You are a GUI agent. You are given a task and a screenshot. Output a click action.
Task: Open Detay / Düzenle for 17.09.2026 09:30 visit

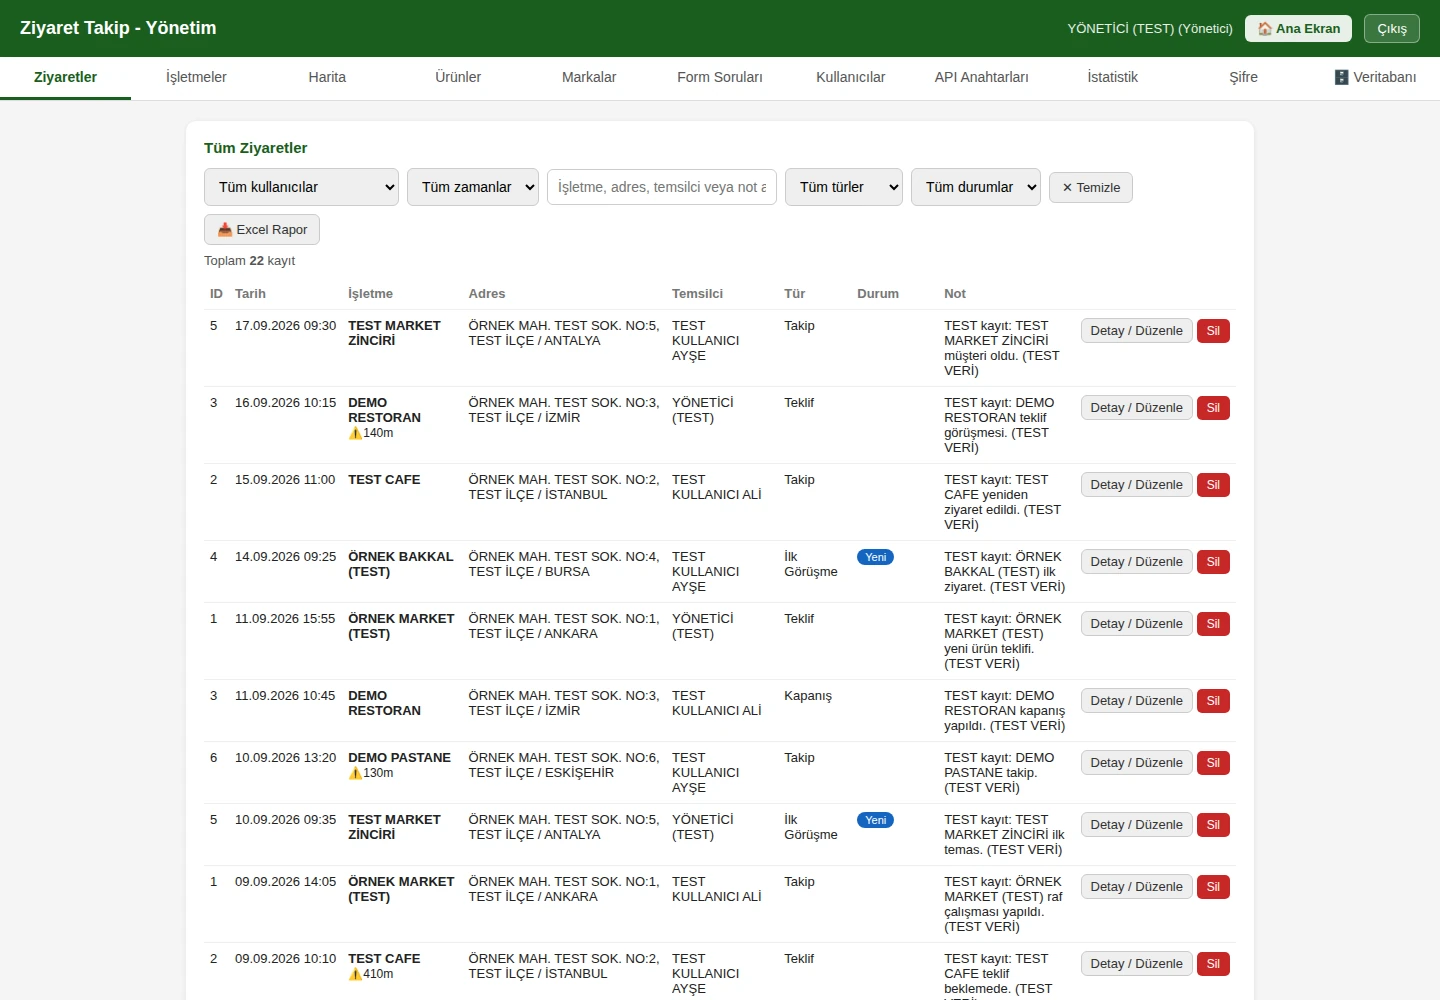(1136, 331)
